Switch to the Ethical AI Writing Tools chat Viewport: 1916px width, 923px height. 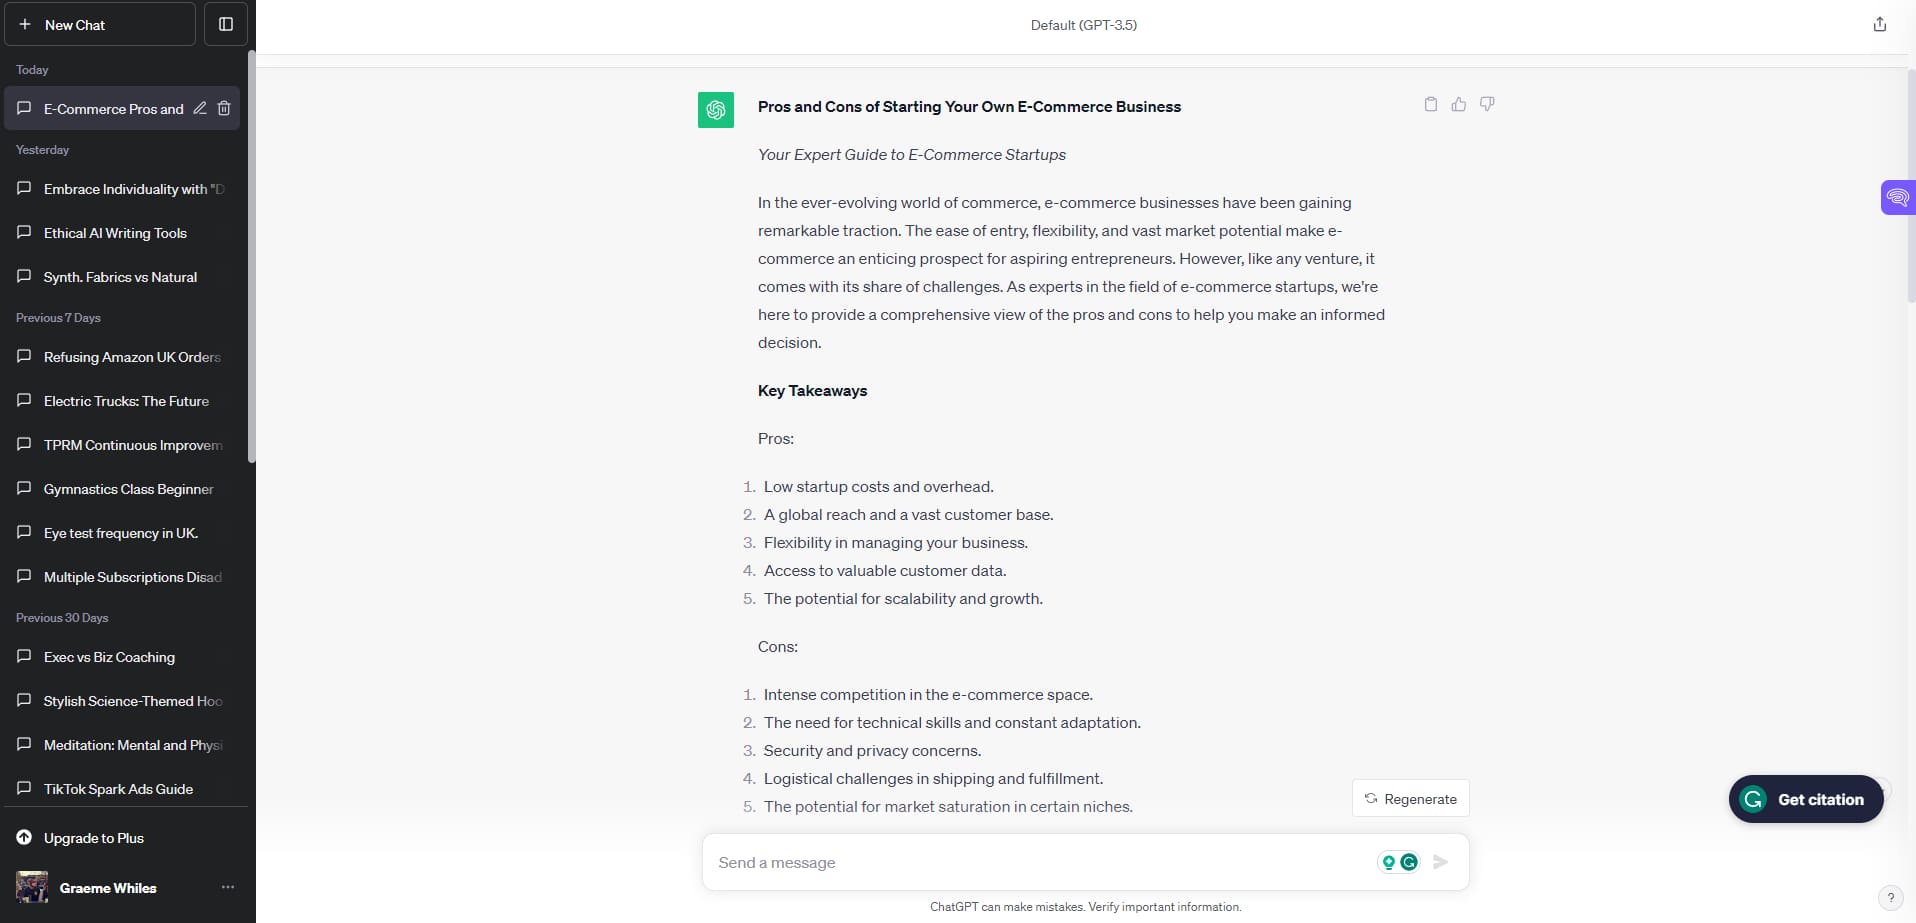tap(114, 233)
